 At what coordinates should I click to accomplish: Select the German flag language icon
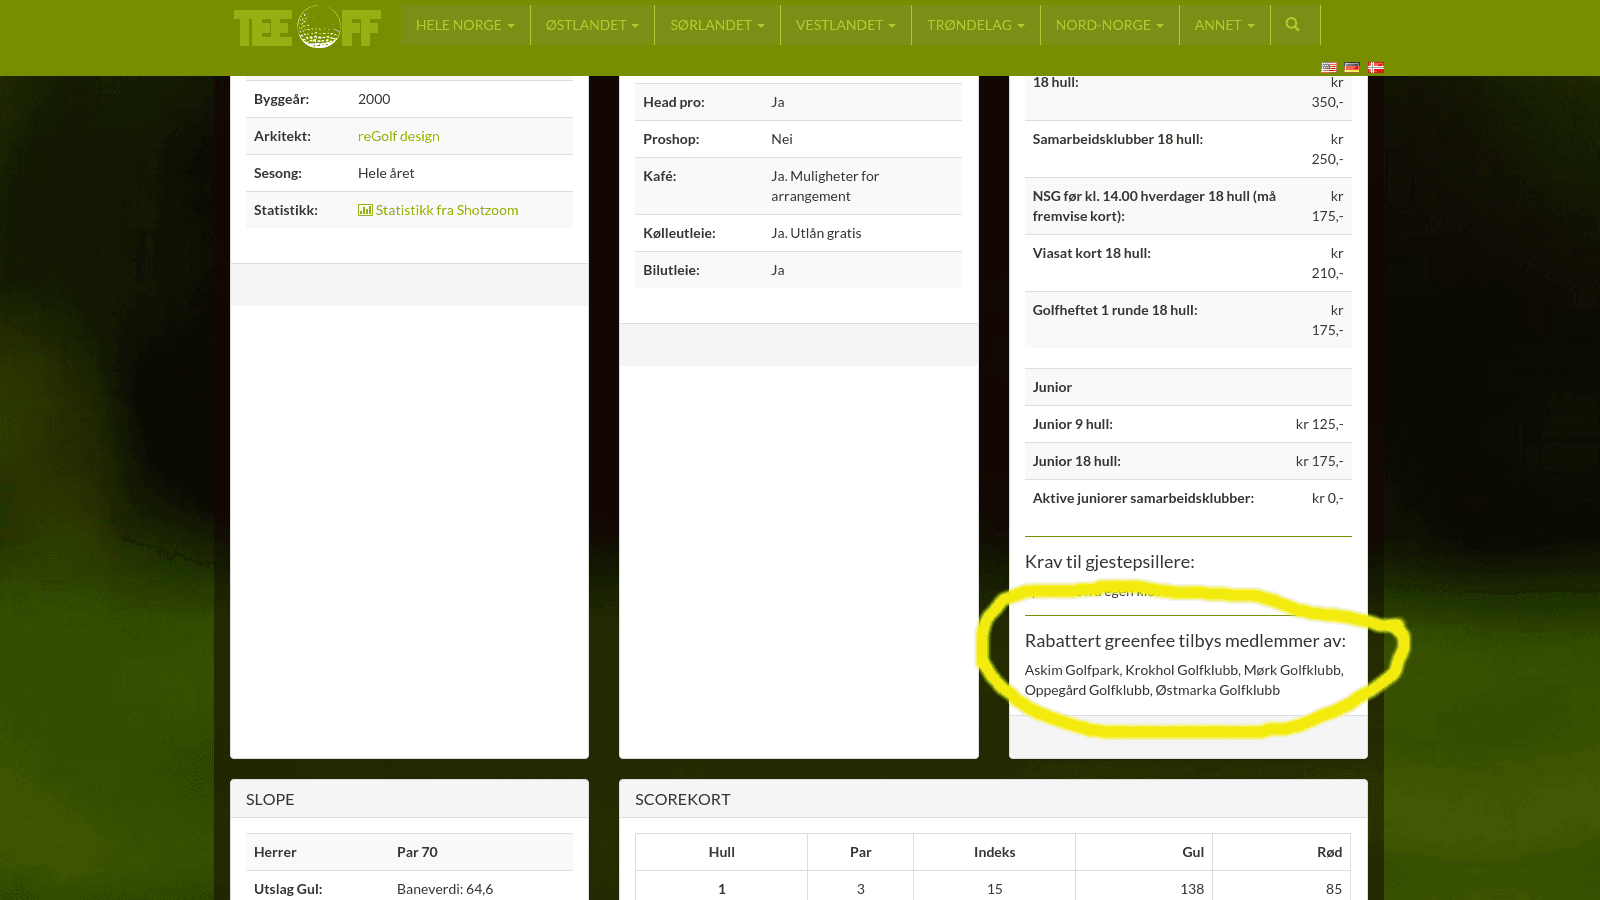1352,68
